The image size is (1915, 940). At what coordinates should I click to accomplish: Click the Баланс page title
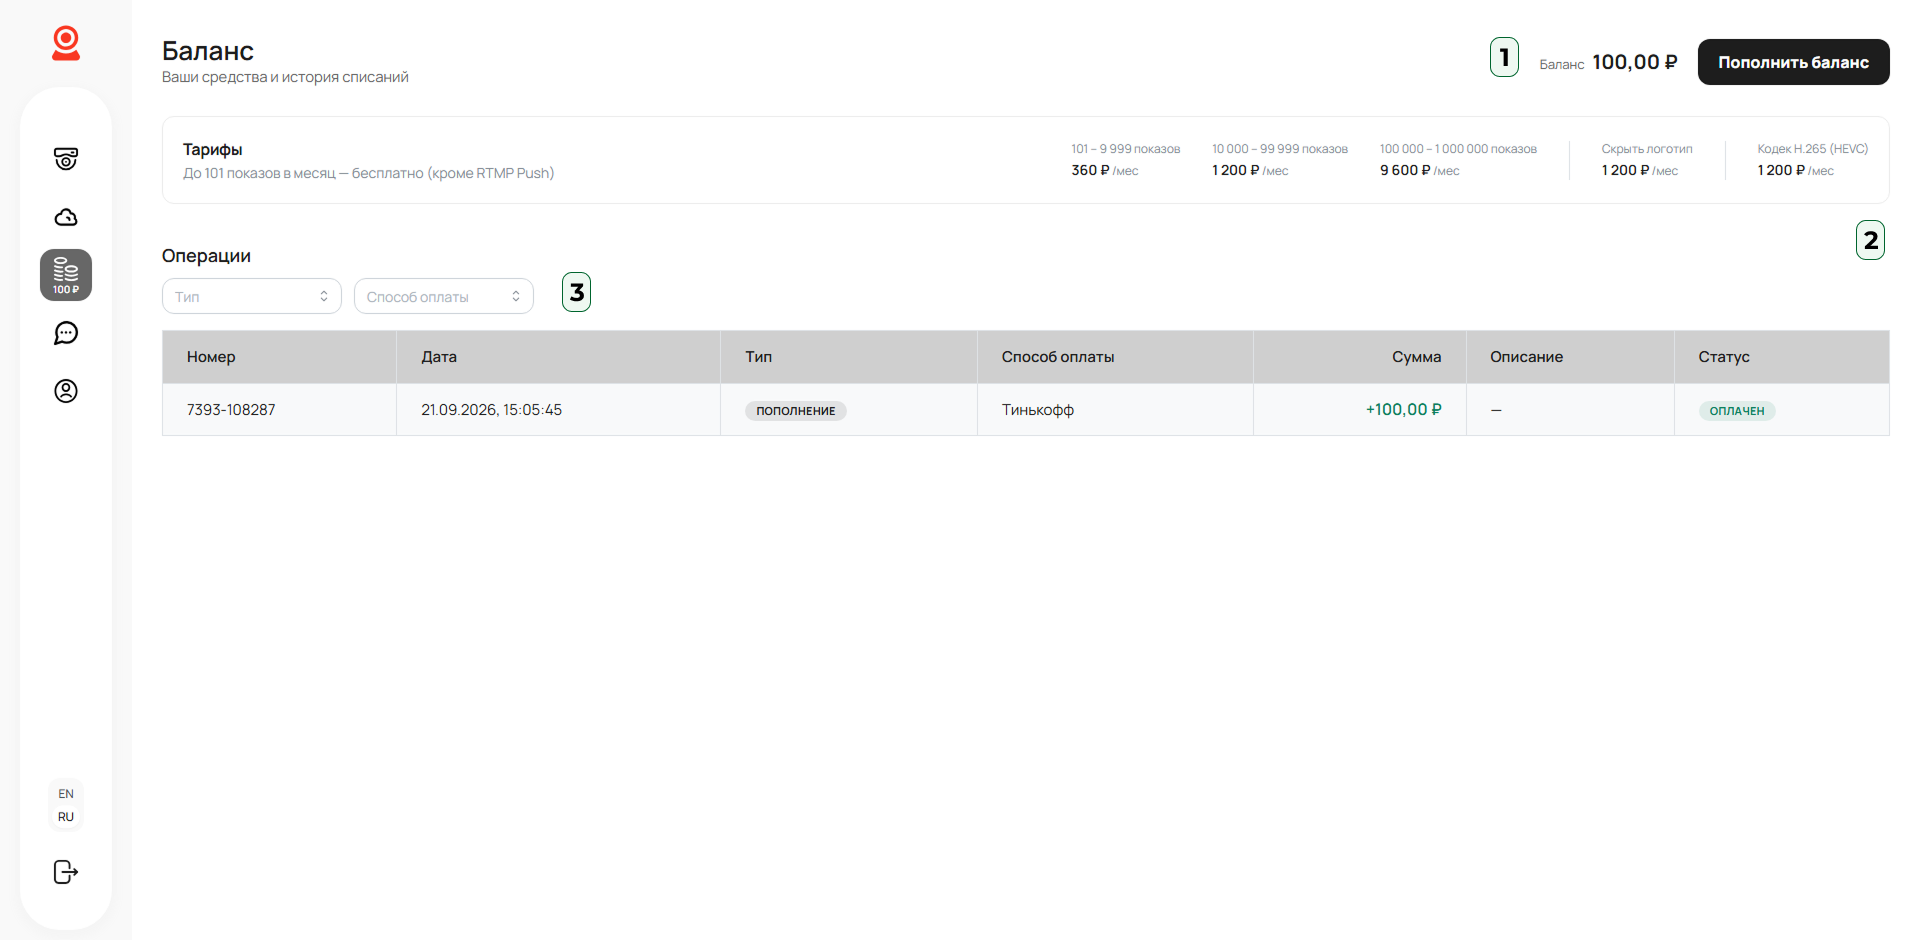[x=208, y=51]
